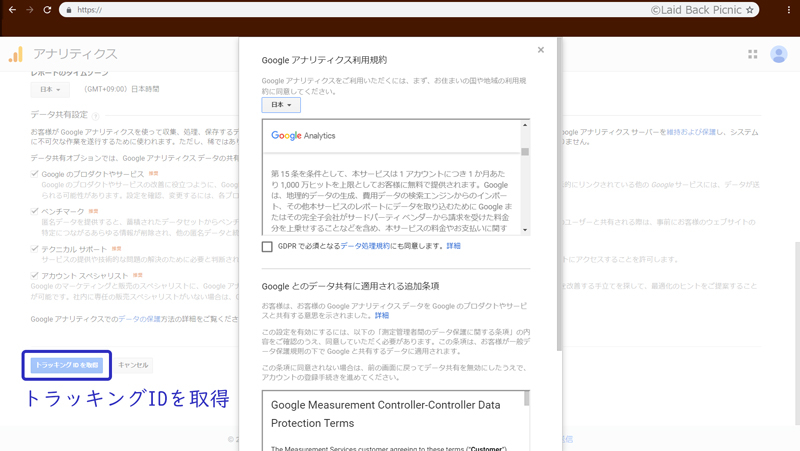Image resolution: width=800 pixels, height=451 pixels.
Task: Bookmark page with the star icon
Action: tap(749, 10)
